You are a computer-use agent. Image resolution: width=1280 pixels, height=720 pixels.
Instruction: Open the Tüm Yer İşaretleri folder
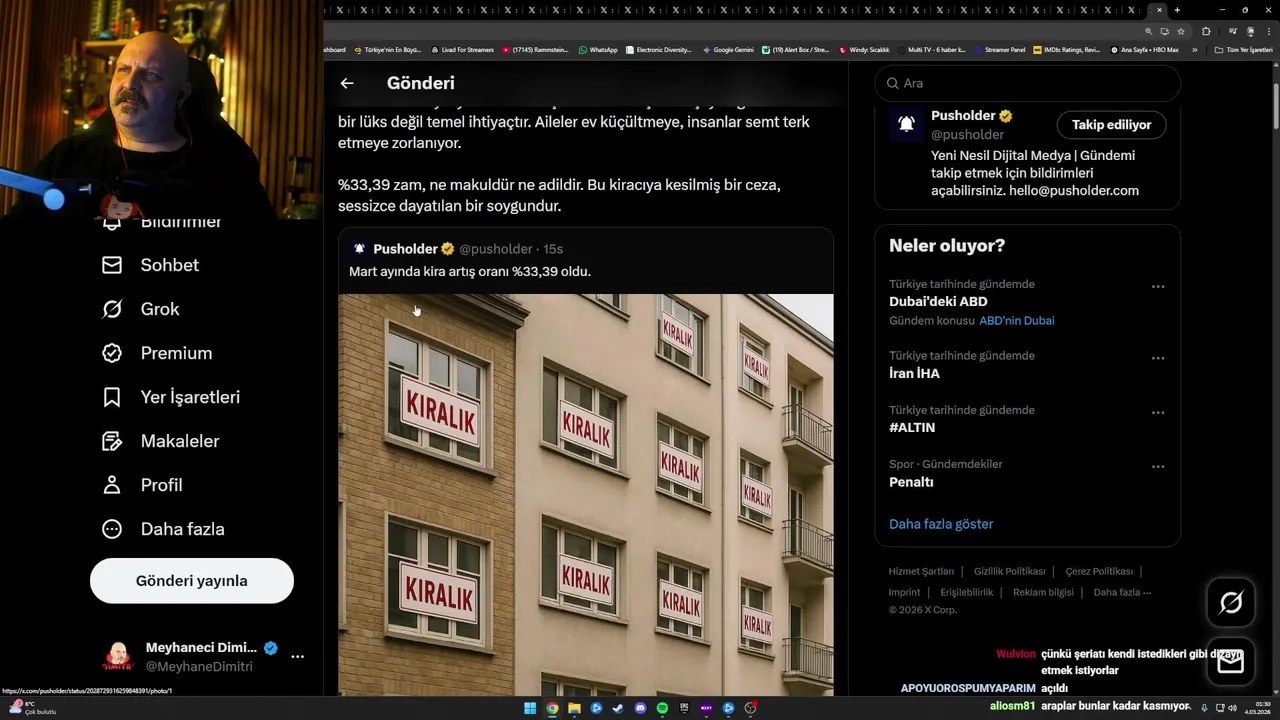click(1243, 49)
